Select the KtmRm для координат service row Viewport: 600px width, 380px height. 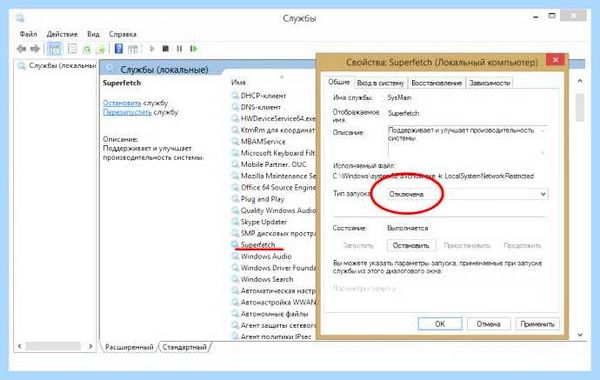coord(273,130)
